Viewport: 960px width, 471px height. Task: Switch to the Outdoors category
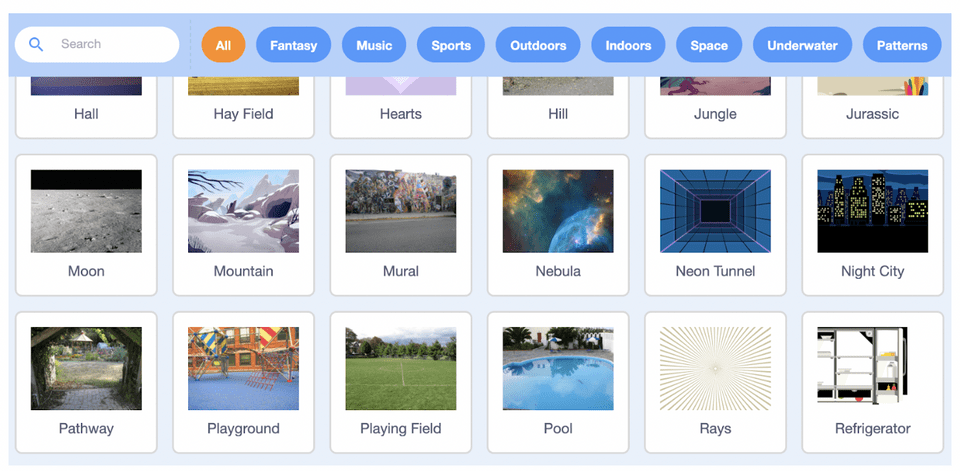[538, 45]
